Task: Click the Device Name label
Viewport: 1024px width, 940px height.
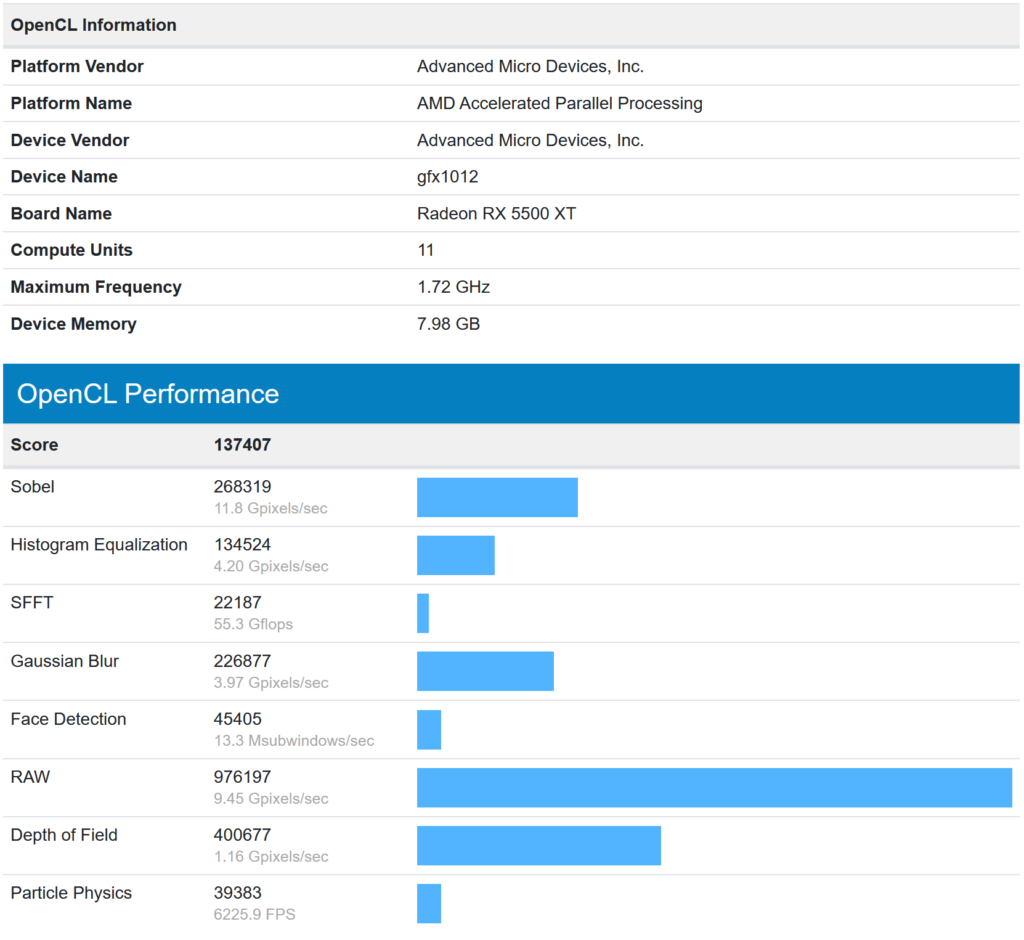Action: coord(64,177)
